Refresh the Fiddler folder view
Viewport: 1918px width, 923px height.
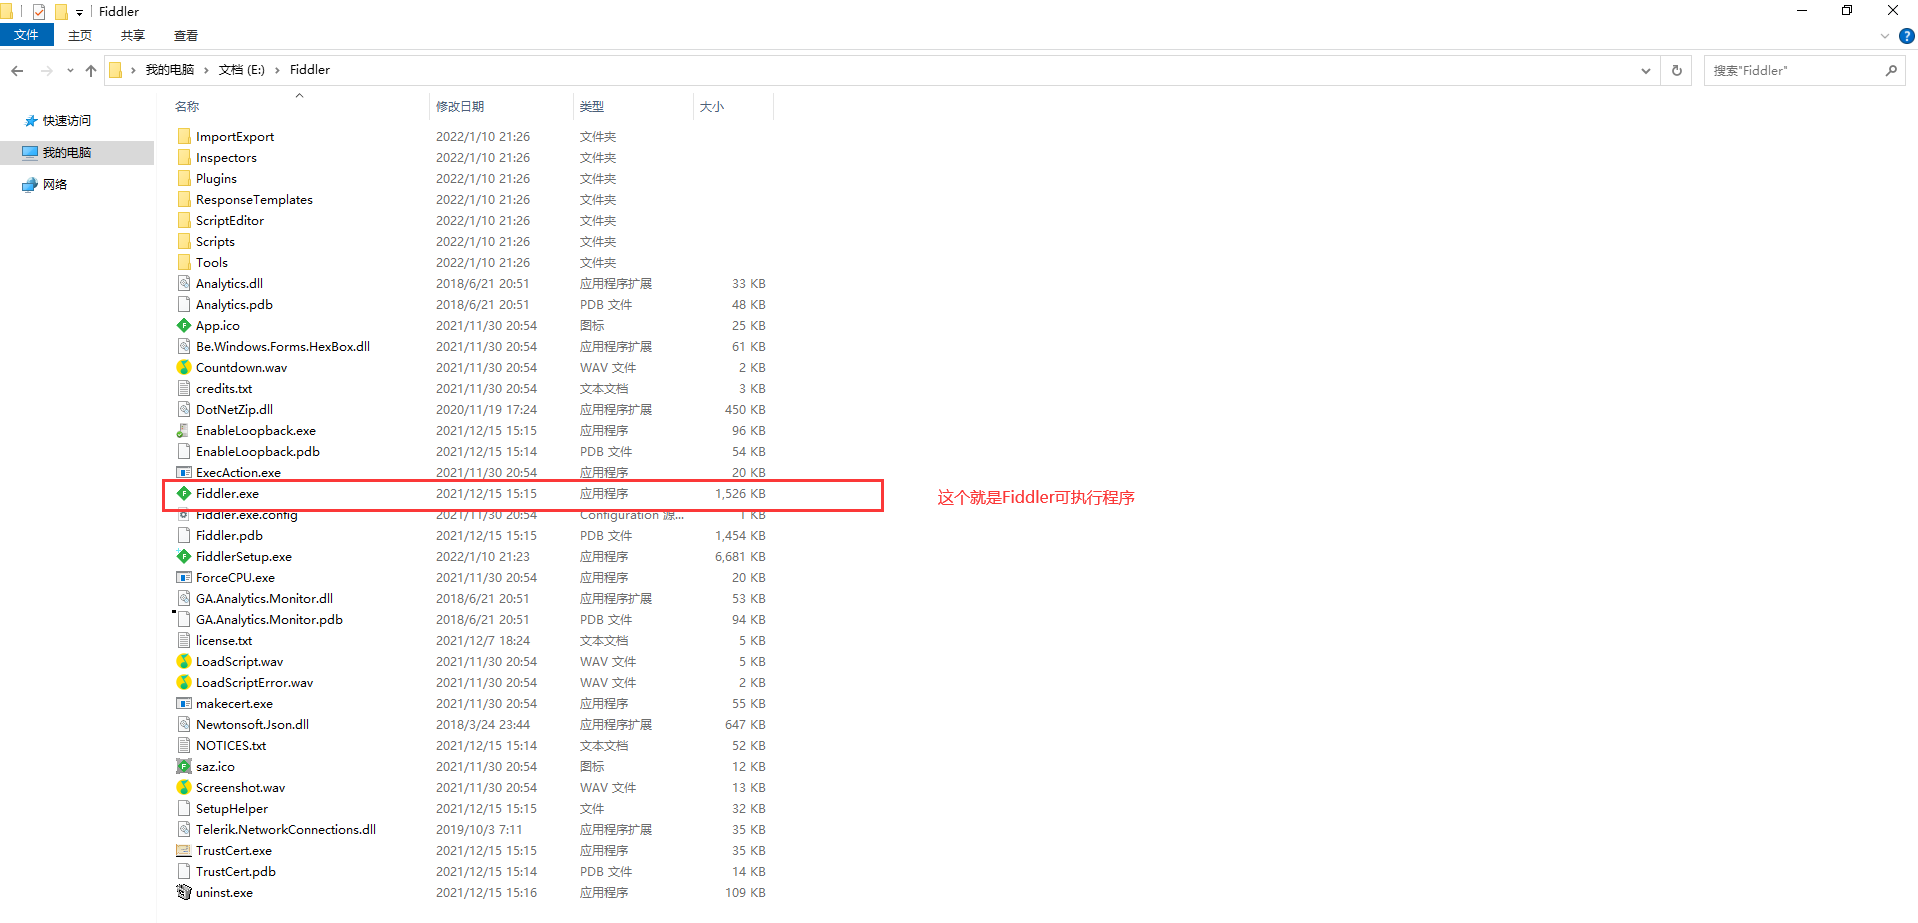click(1677, 70)
